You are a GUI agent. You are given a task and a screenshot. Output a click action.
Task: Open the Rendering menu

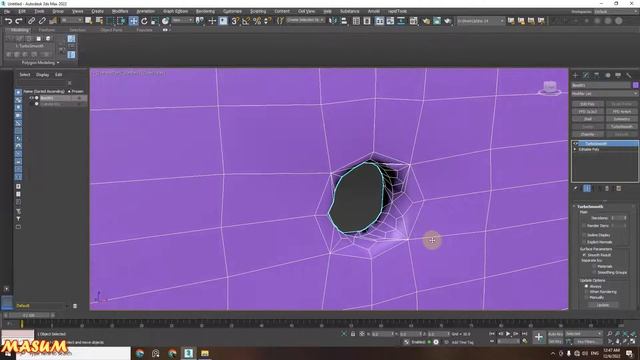205,11
